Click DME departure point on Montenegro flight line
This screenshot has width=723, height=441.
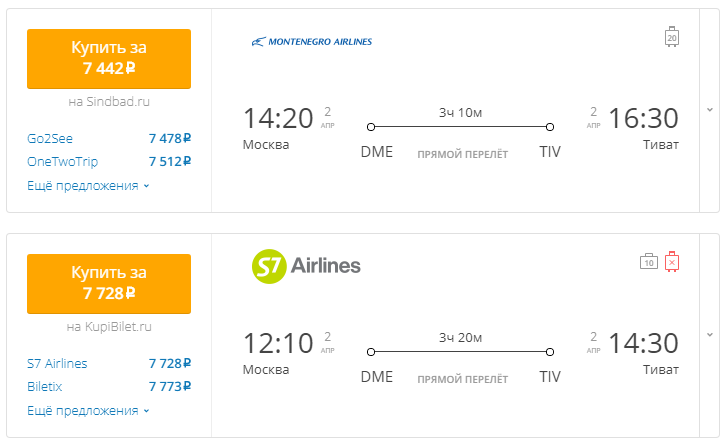coord(371,127)
